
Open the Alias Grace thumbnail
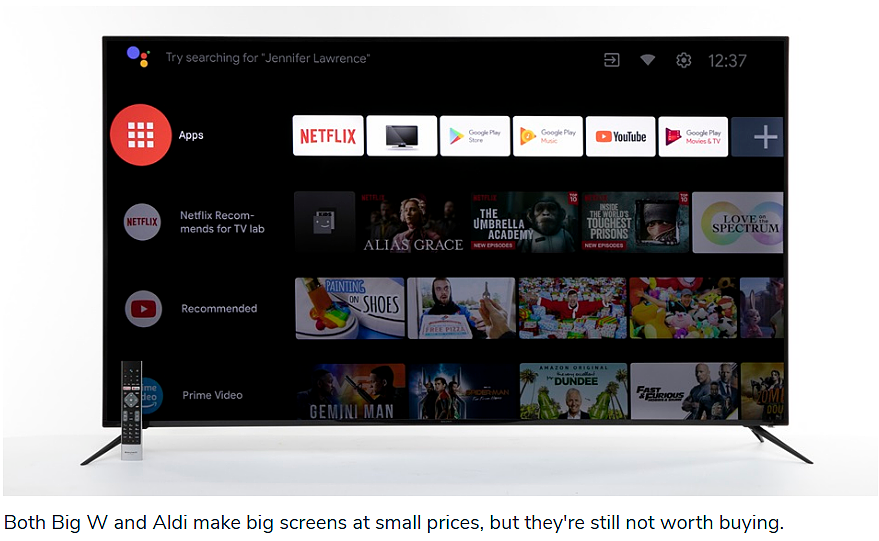click(413, 222)
